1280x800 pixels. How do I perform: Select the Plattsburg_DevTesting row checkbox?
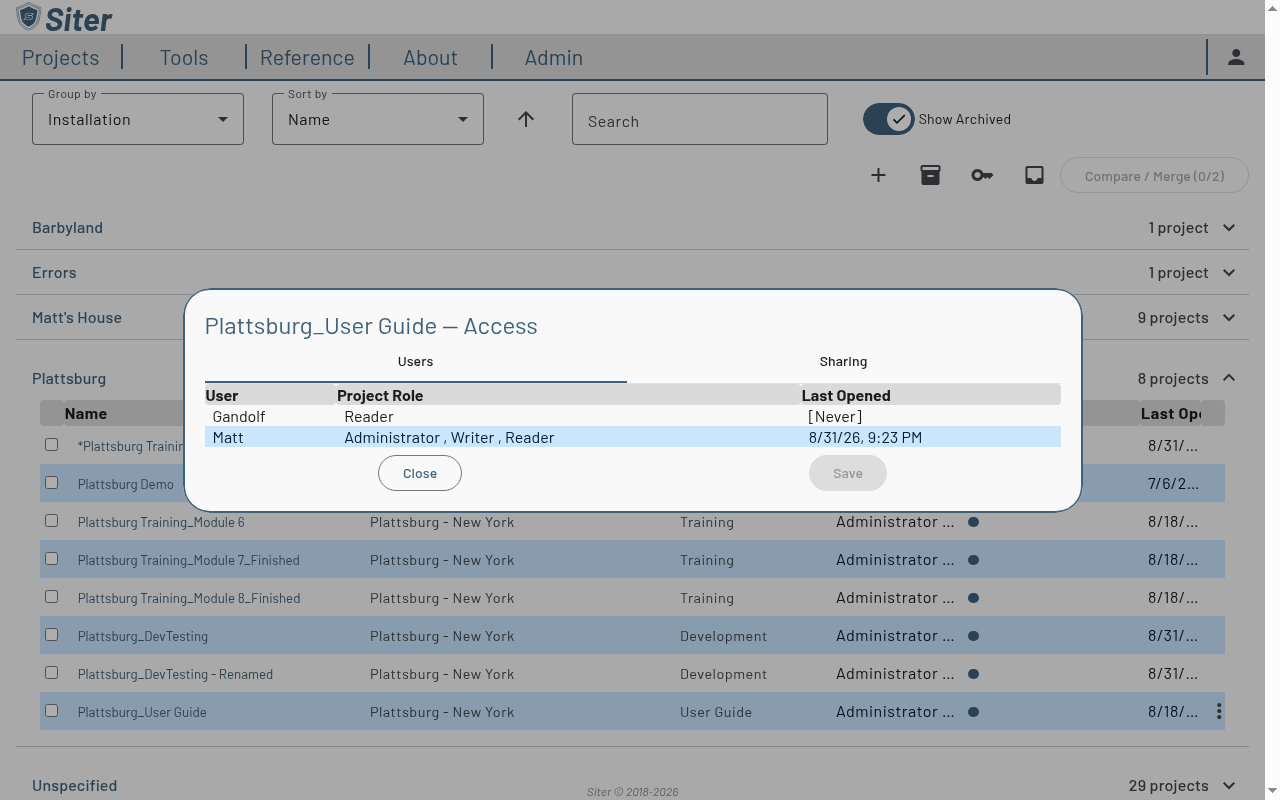(x=51, y=635)
